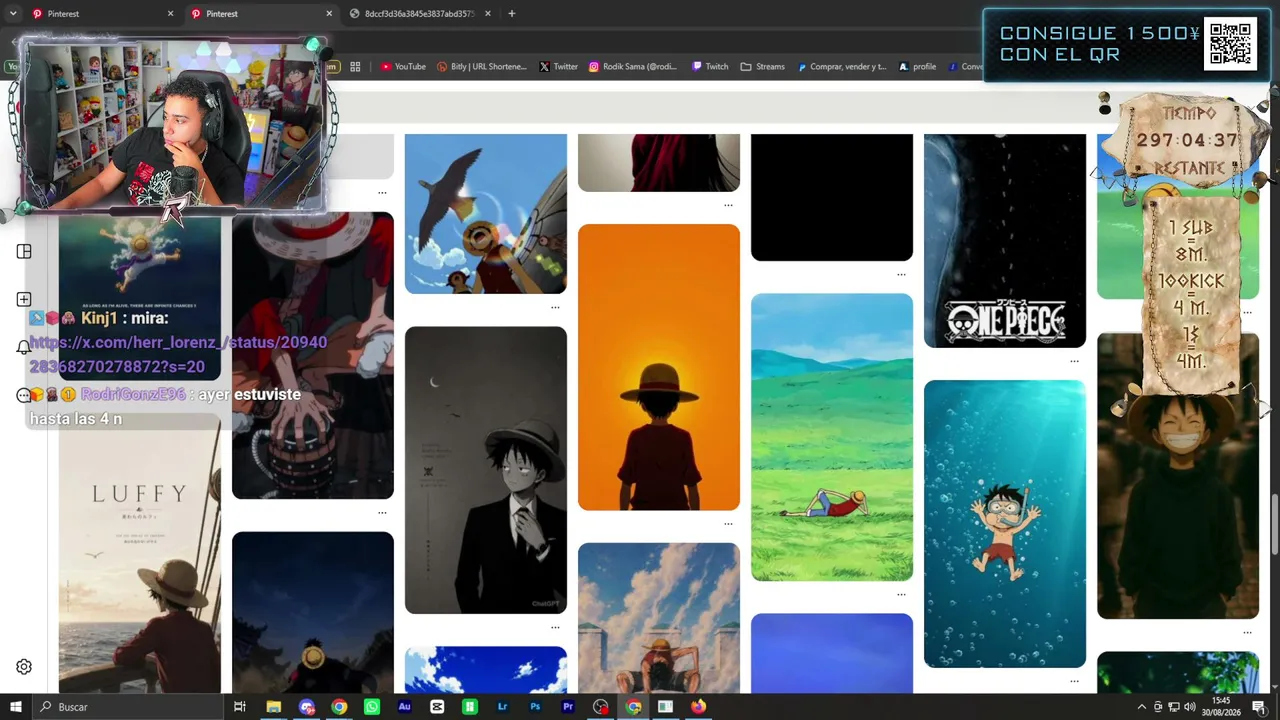Open the Rodik Sama Instagram bookmark

point(633,67)
